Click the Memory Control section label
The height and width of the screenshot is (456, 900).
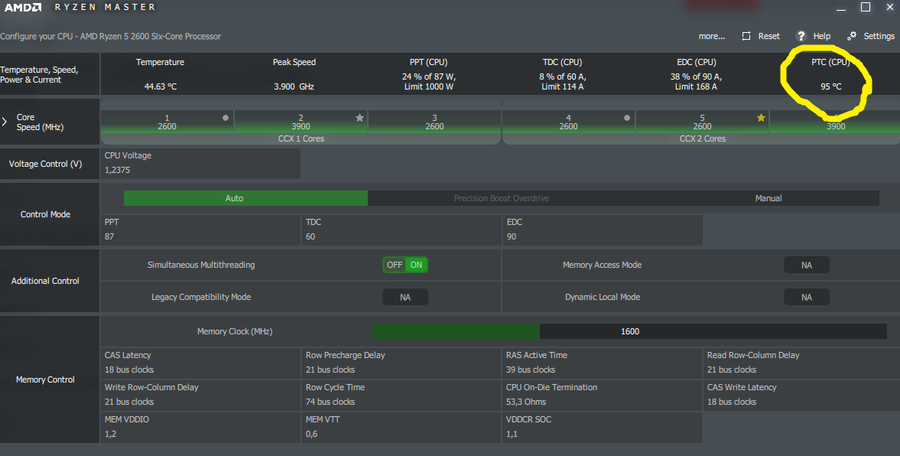(x=45, y=380)
